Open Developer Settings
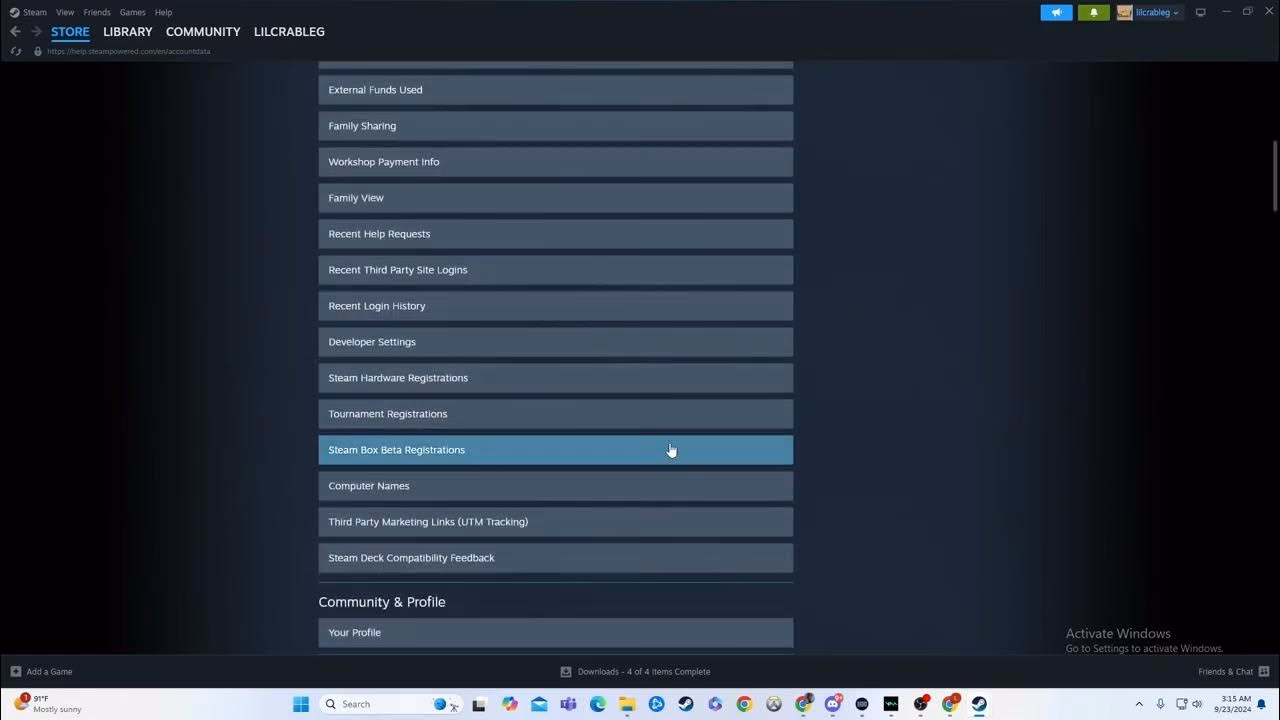 coord(556,342)
